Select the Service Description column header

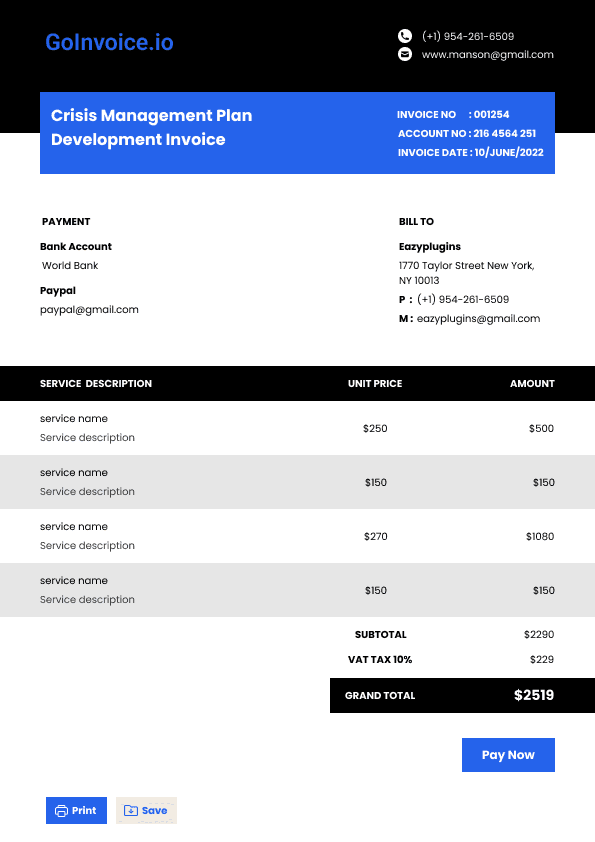(x=96, y=383)
